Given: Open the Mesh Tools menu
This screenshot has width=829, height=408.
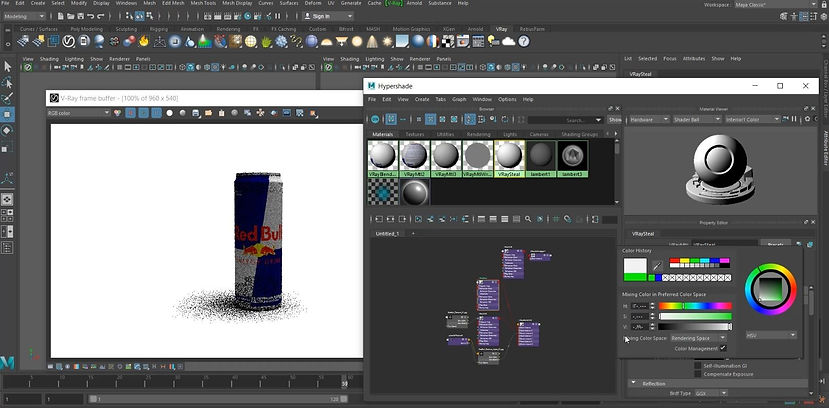Looking at the screenshot, I should [x=203, y=3].
